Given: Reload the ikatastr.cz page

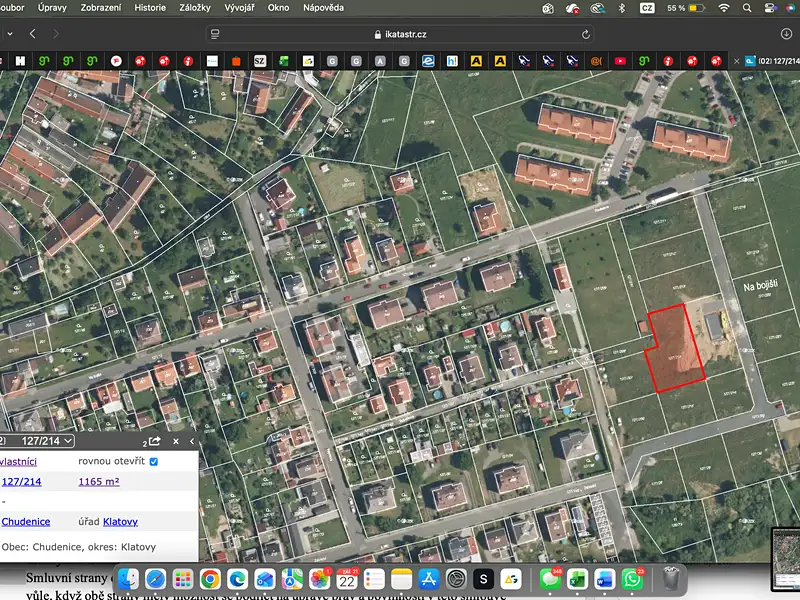Looking at the screenshot, I should pyautogui.click(x=586, y=34).
